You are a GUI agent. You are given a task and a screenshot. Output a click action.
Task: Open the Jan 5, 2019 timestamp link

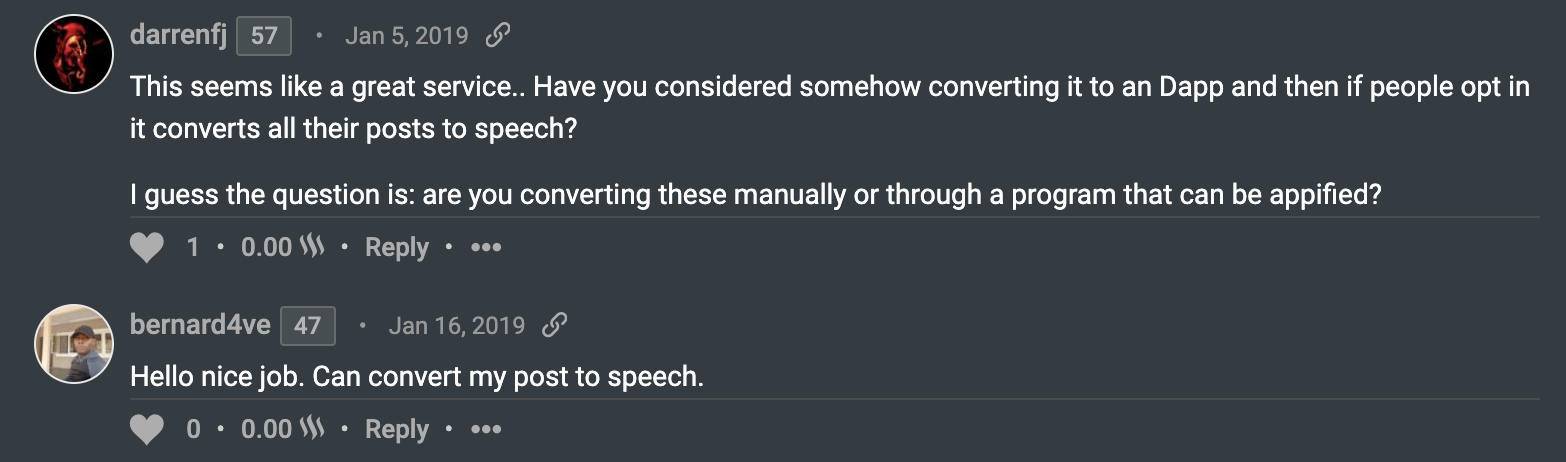406,37
